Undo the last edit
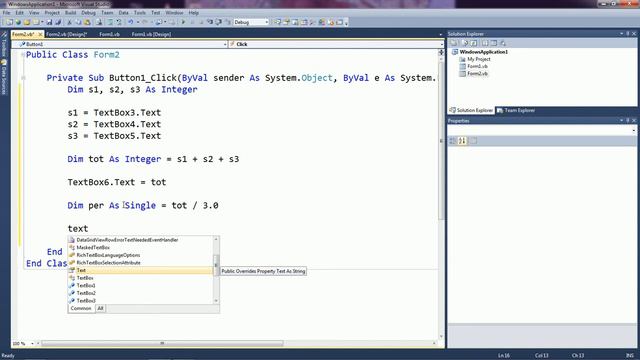The width and height of the screenshot is (640, 360). [130, 22]
